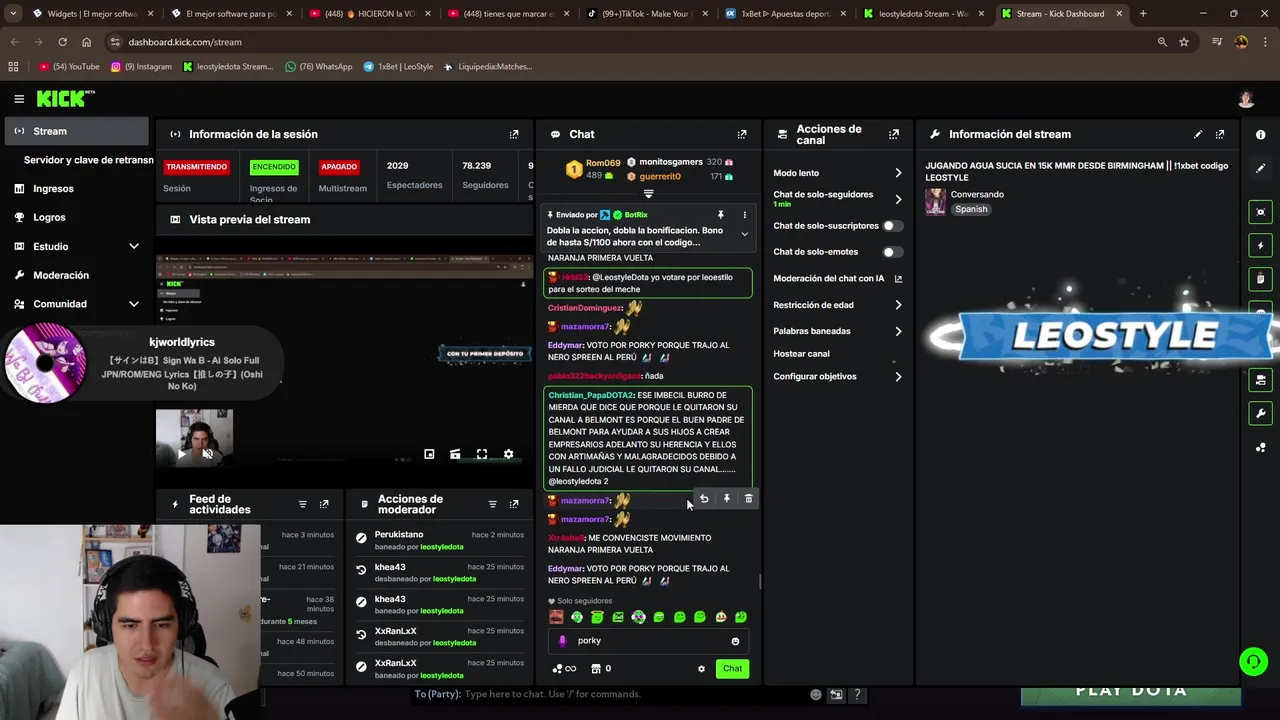Delete the hovered chat message

[x=748, y=498]
